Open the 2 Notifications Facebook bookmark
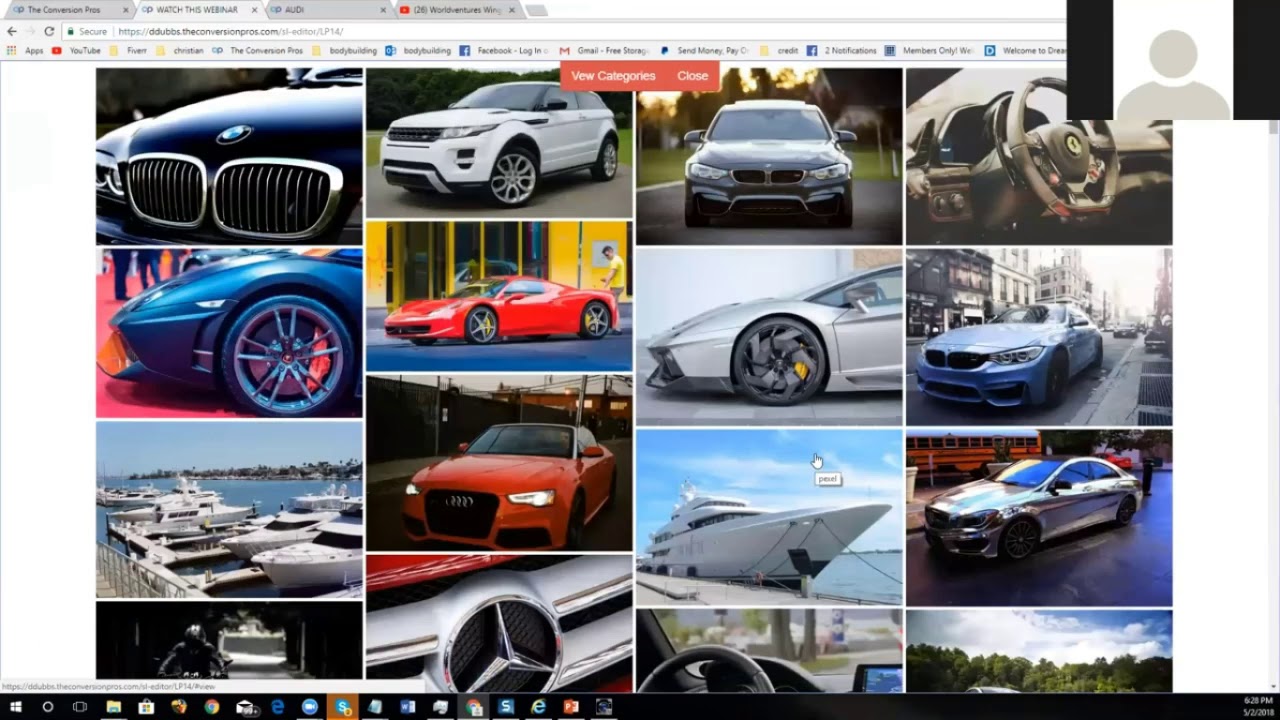1280x720 pixels. pyautogui.click(x=843, y=50)
